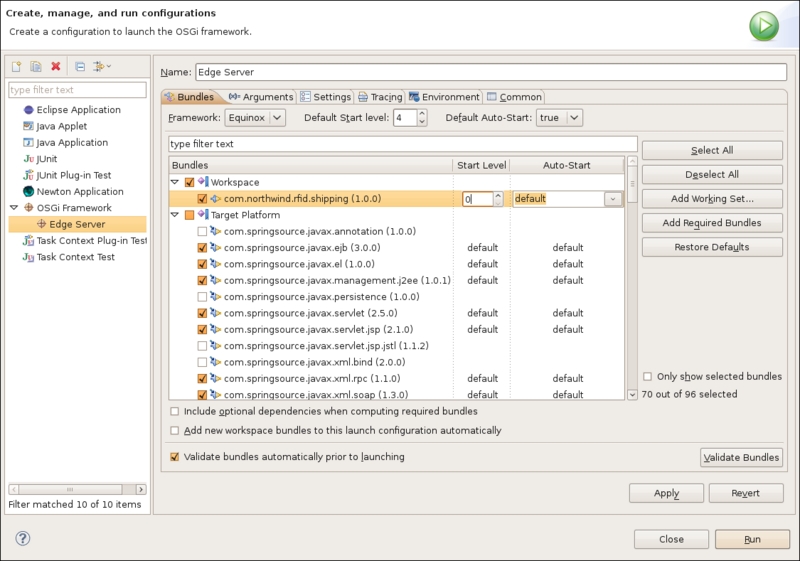Click the Collapse All toolbar icon
Screen dimensions: 800x561
[80, 66]
